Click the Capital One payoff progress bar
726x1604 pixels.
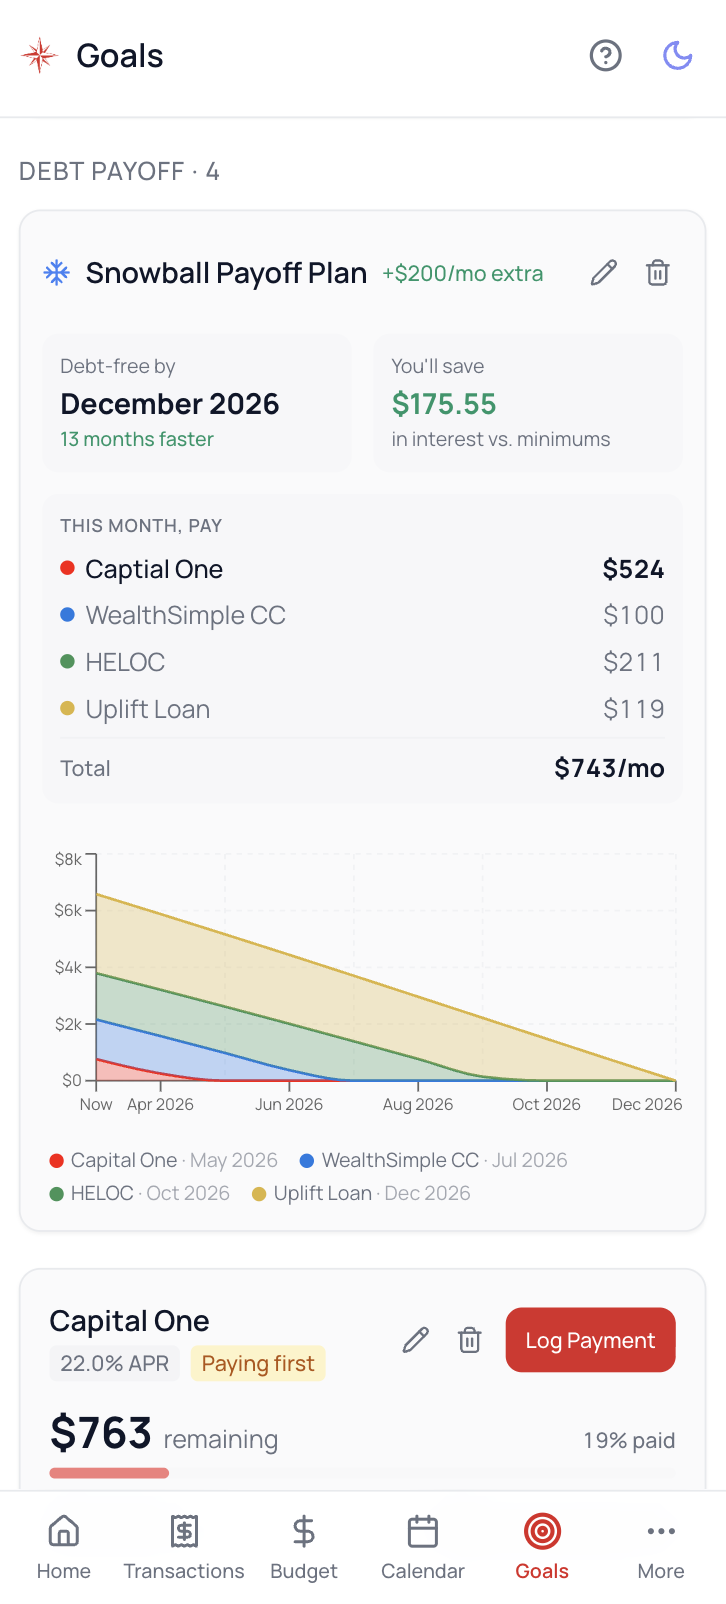point(110,1473)
